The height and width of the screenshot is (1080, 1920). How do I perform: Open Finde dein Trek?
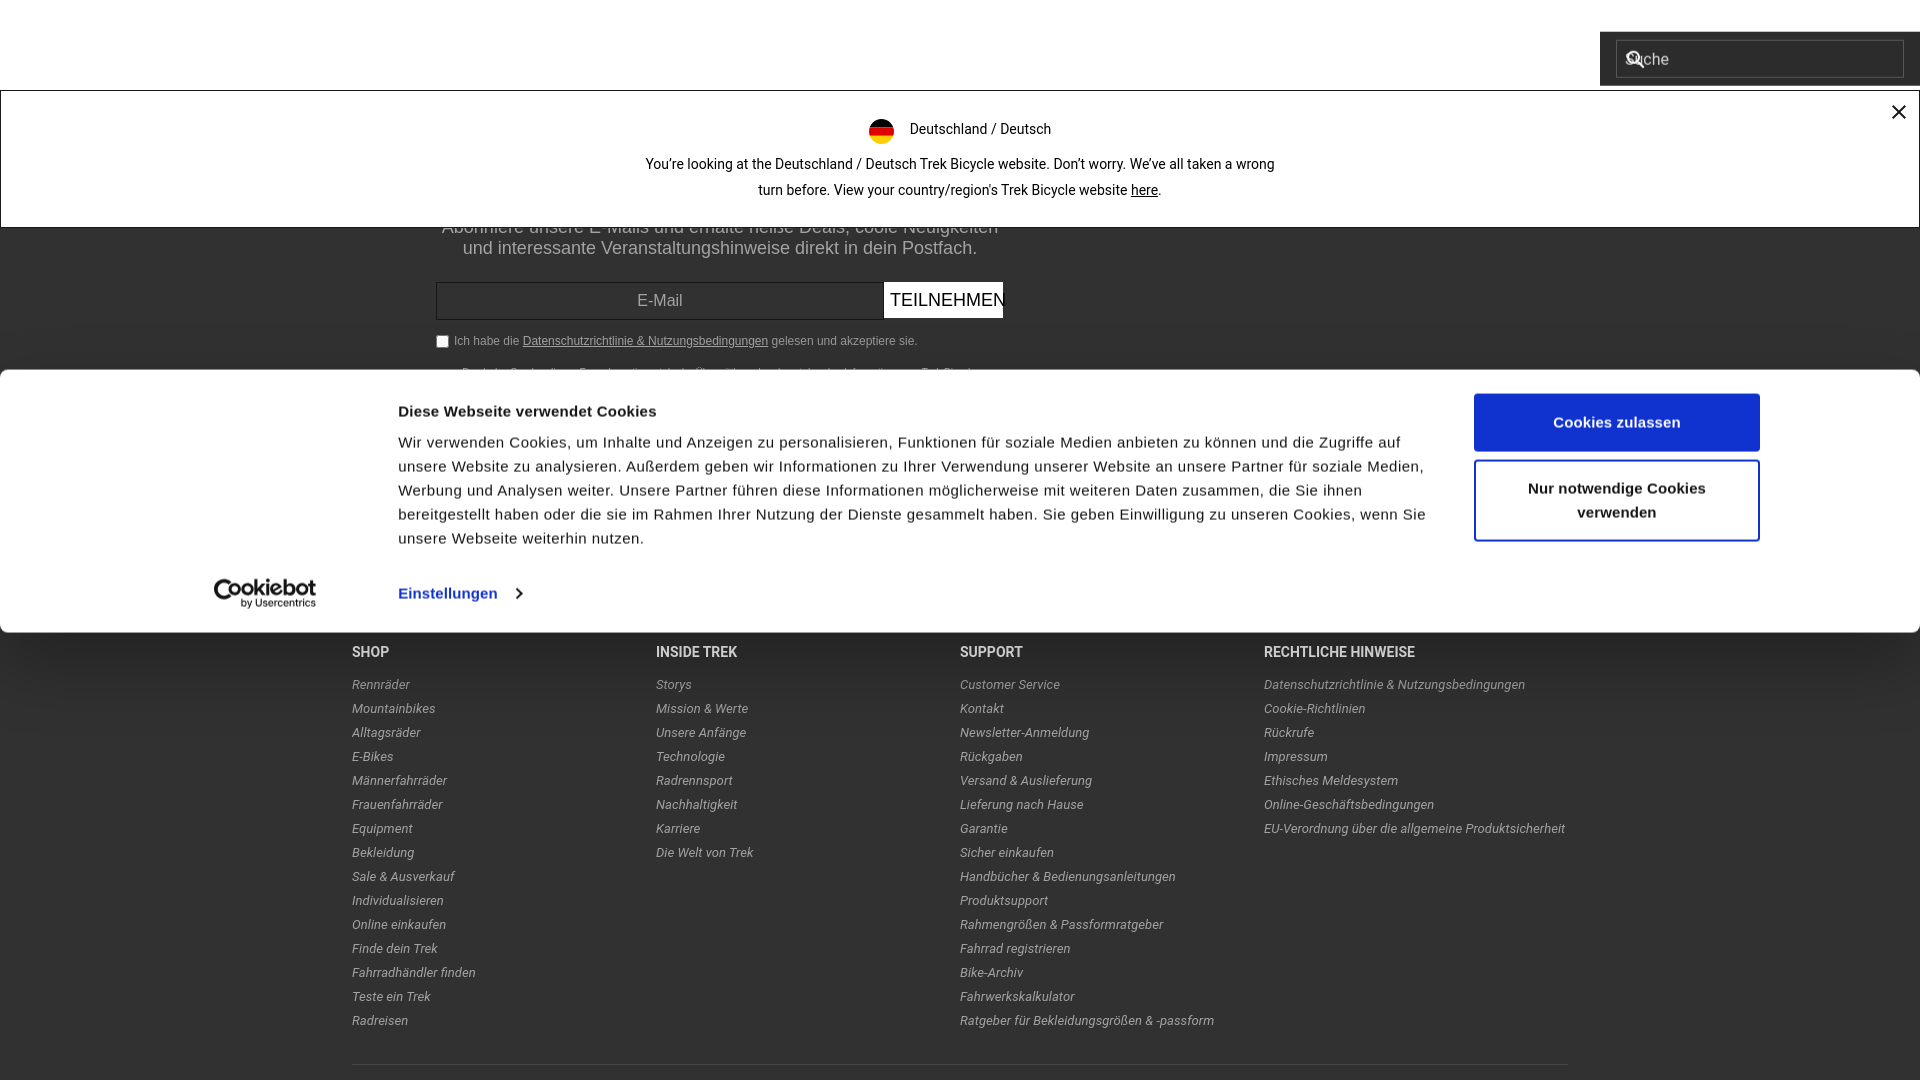tap(394, 949)
